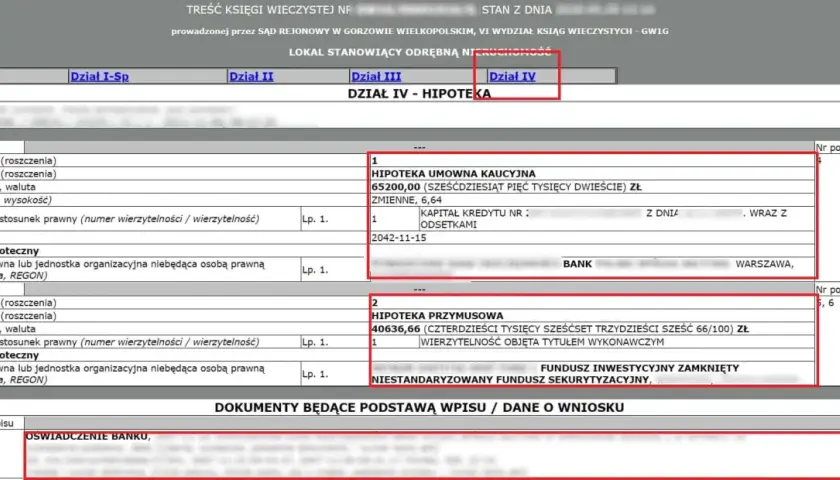The height and width of the screenshot is (480, 840).
Task: Click the amount 40636,66
Action: point(396,329)
